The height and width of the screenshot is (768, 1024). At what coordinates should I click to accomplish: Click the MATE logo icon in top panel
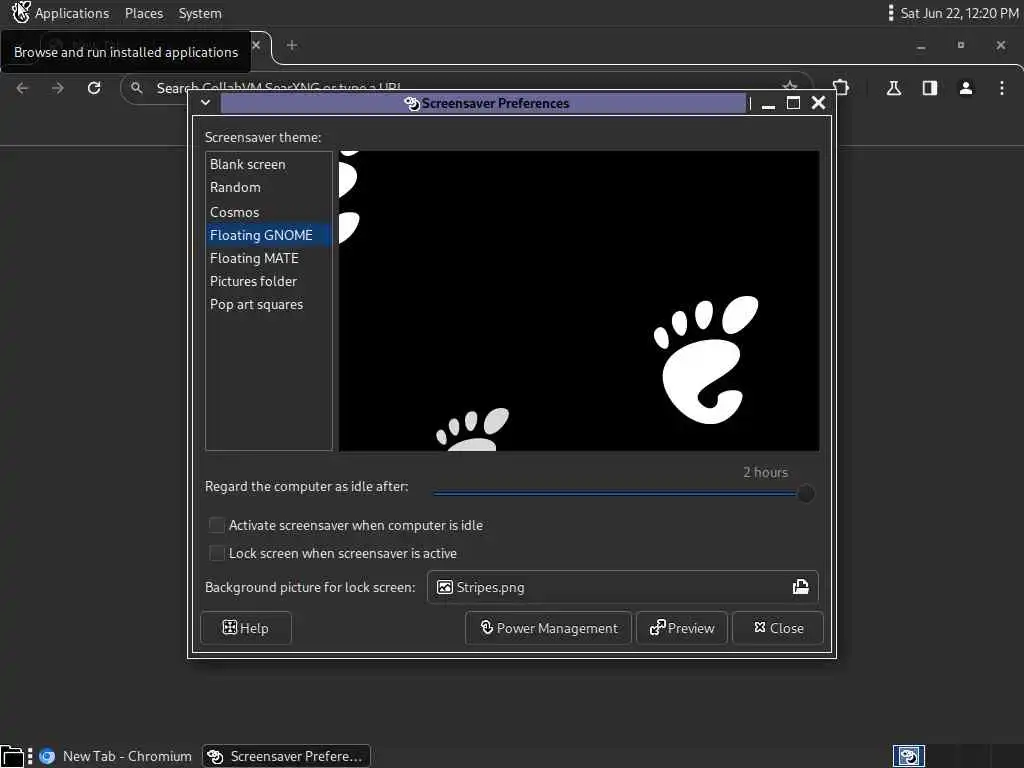point(20,12)
